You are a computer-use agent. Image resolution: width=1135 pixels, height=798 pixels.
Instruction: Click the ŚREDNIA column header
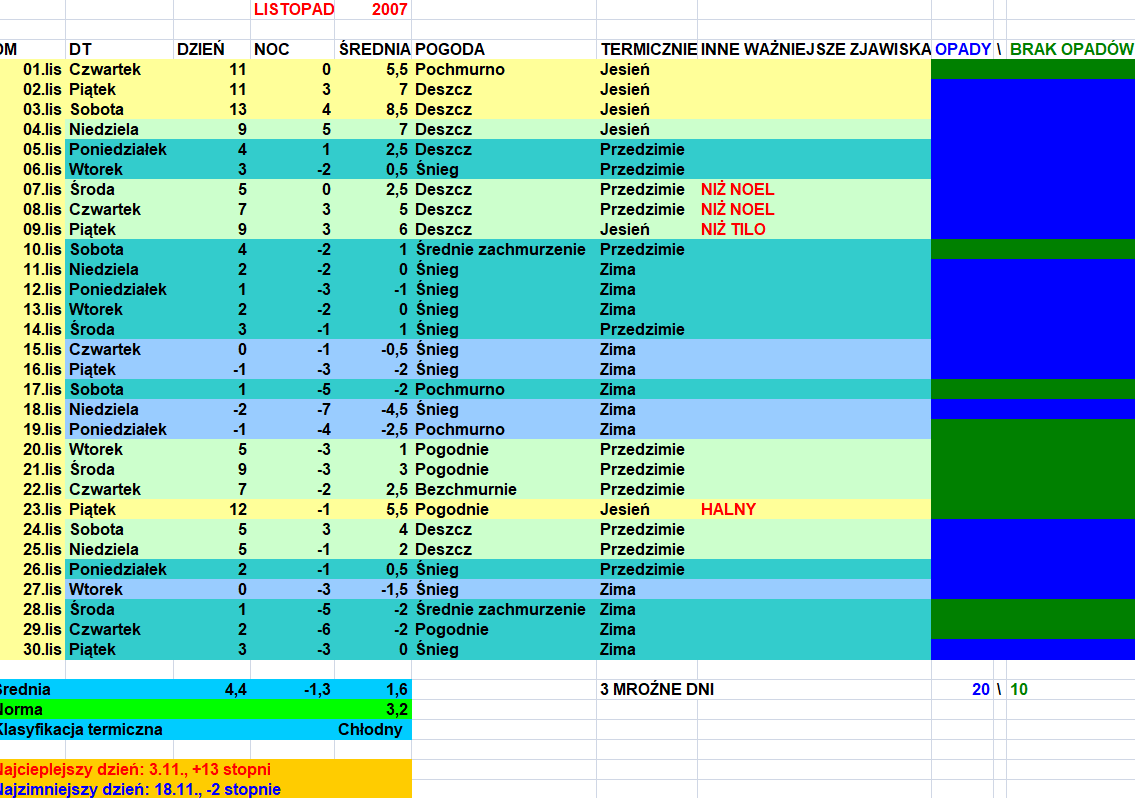373,49
